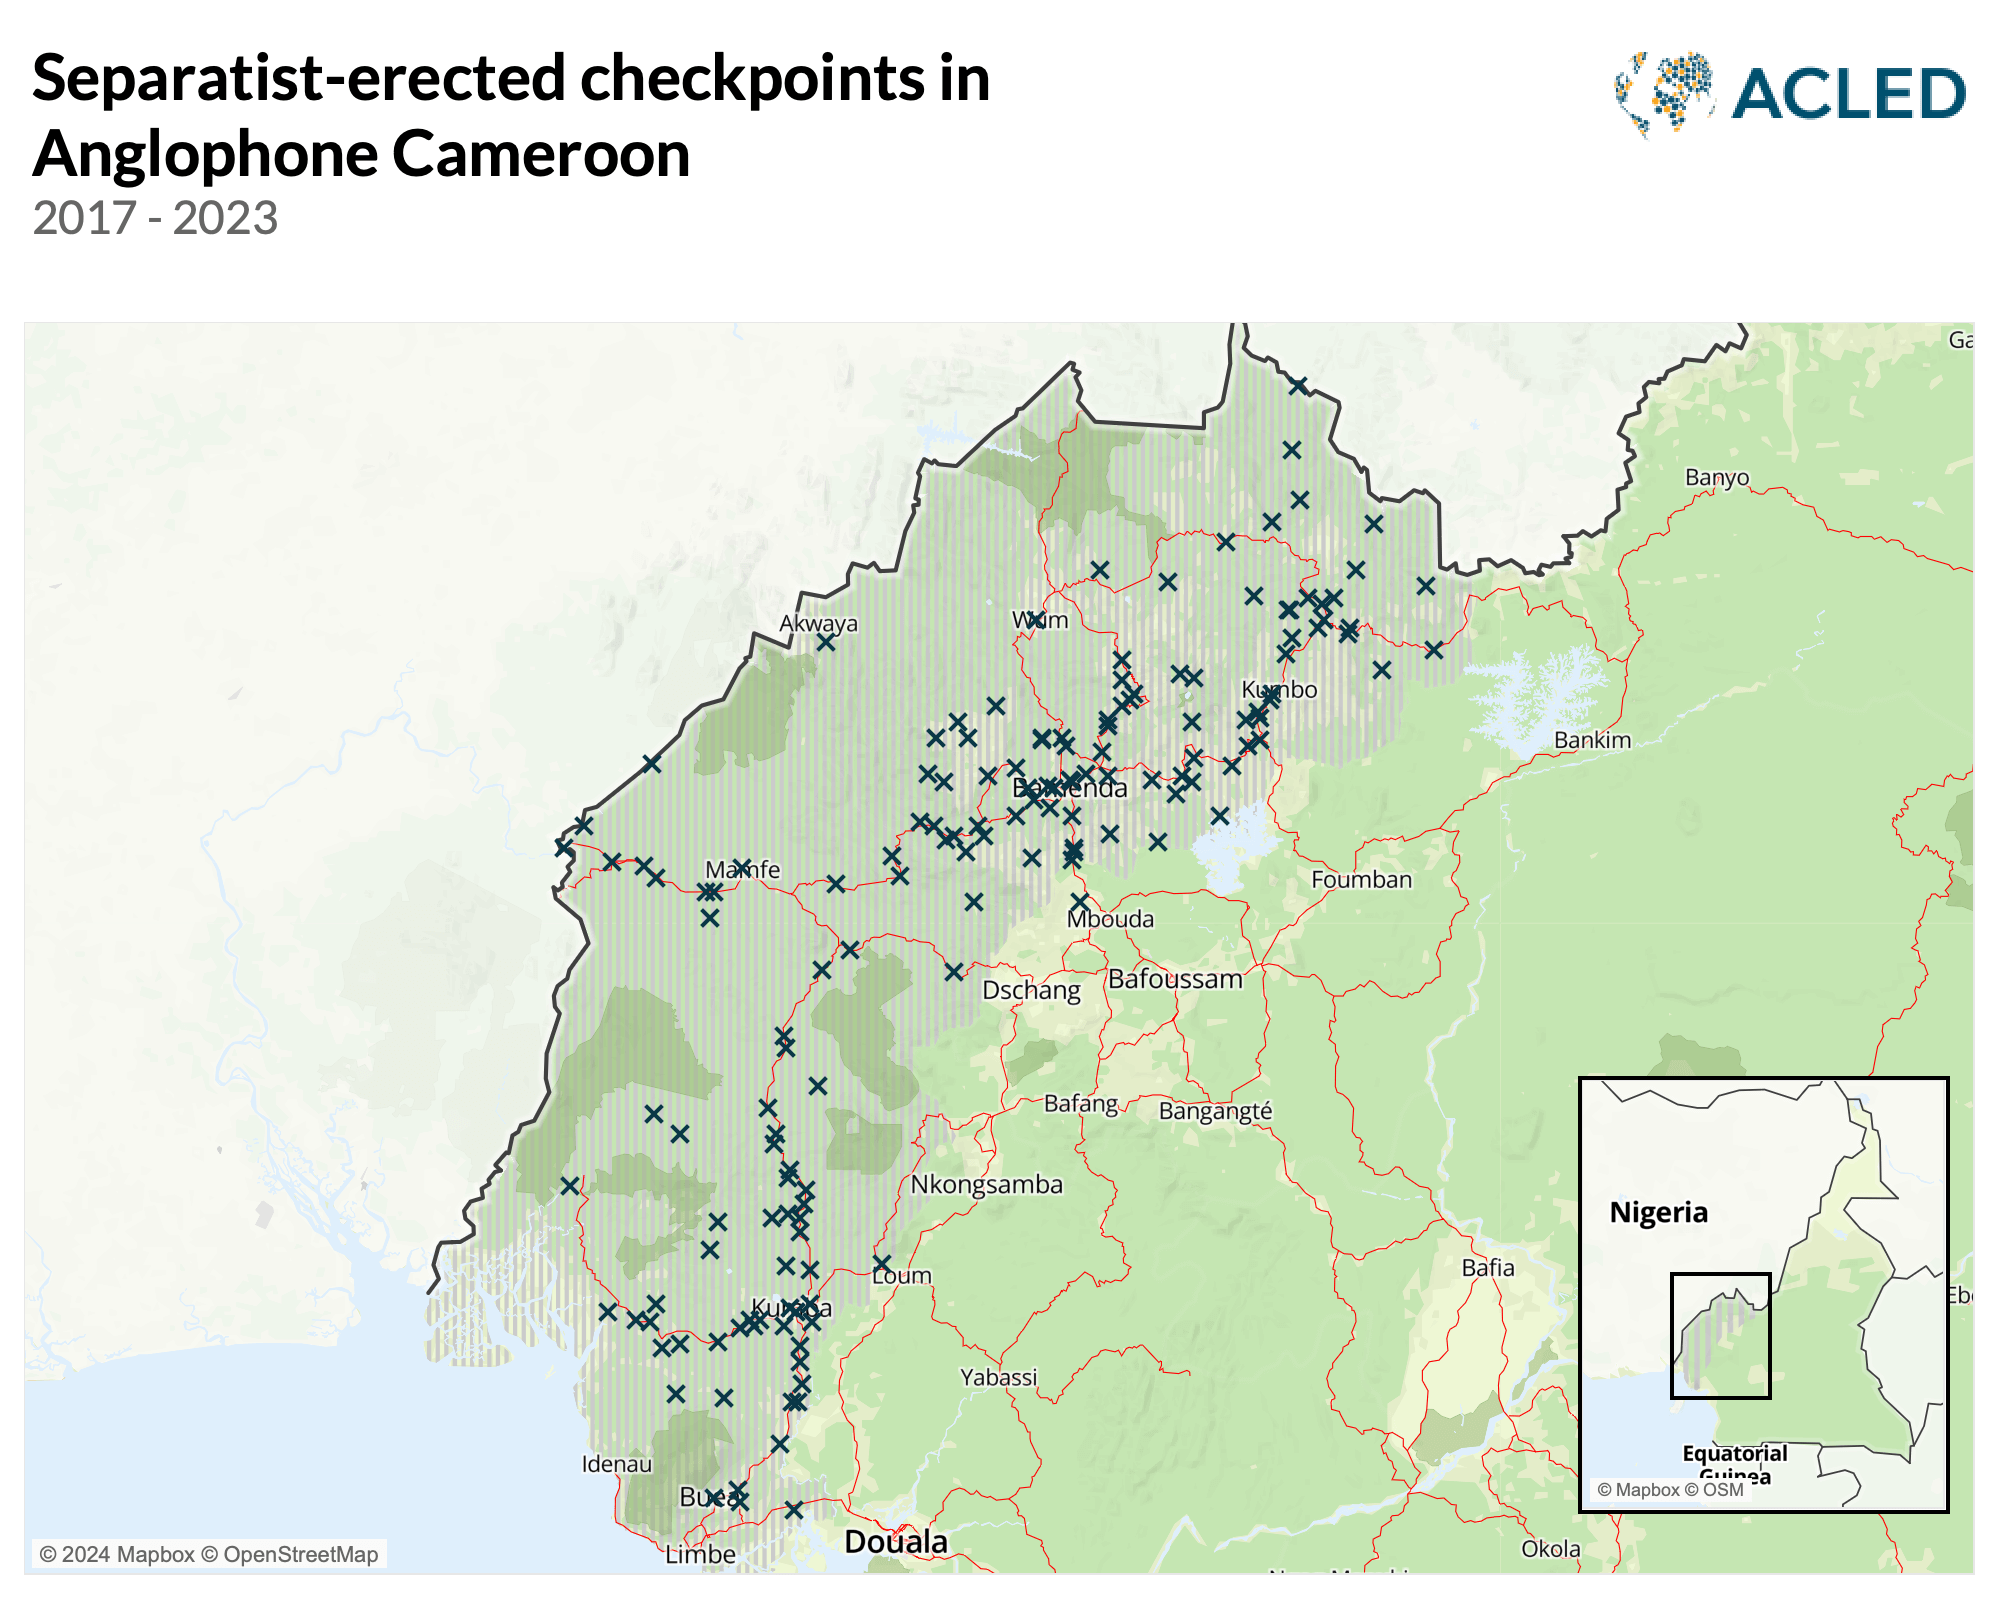
Task: Click the Foumban town label
Action: pos(1361,879)
